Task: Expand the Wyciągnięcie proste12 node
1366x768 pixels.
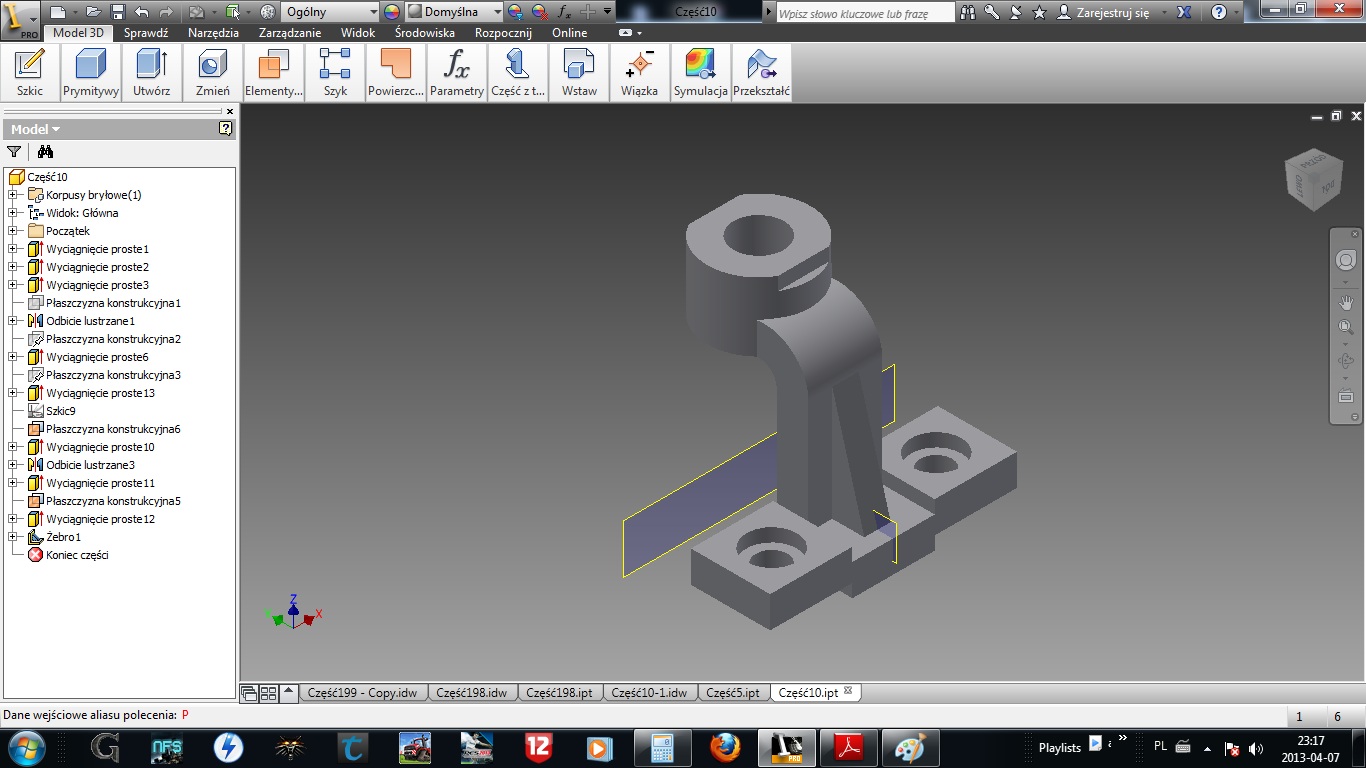Action: click(x=13, y=519)
